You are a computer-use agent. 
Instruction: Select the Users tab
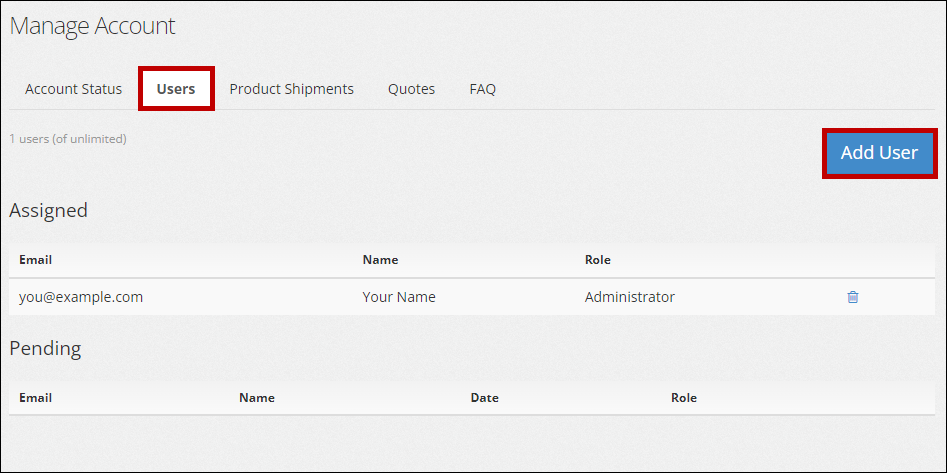(176, 89)
